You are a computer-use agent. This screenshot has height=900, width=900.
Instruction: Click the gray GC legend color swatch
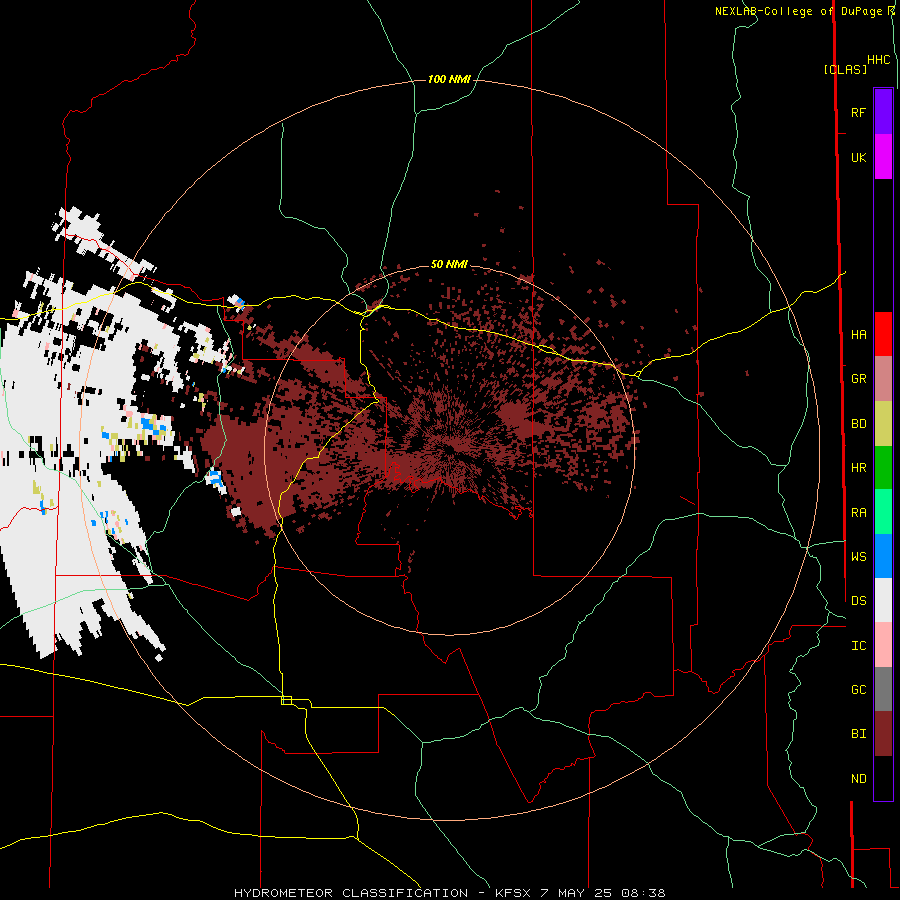coord(883,689)
